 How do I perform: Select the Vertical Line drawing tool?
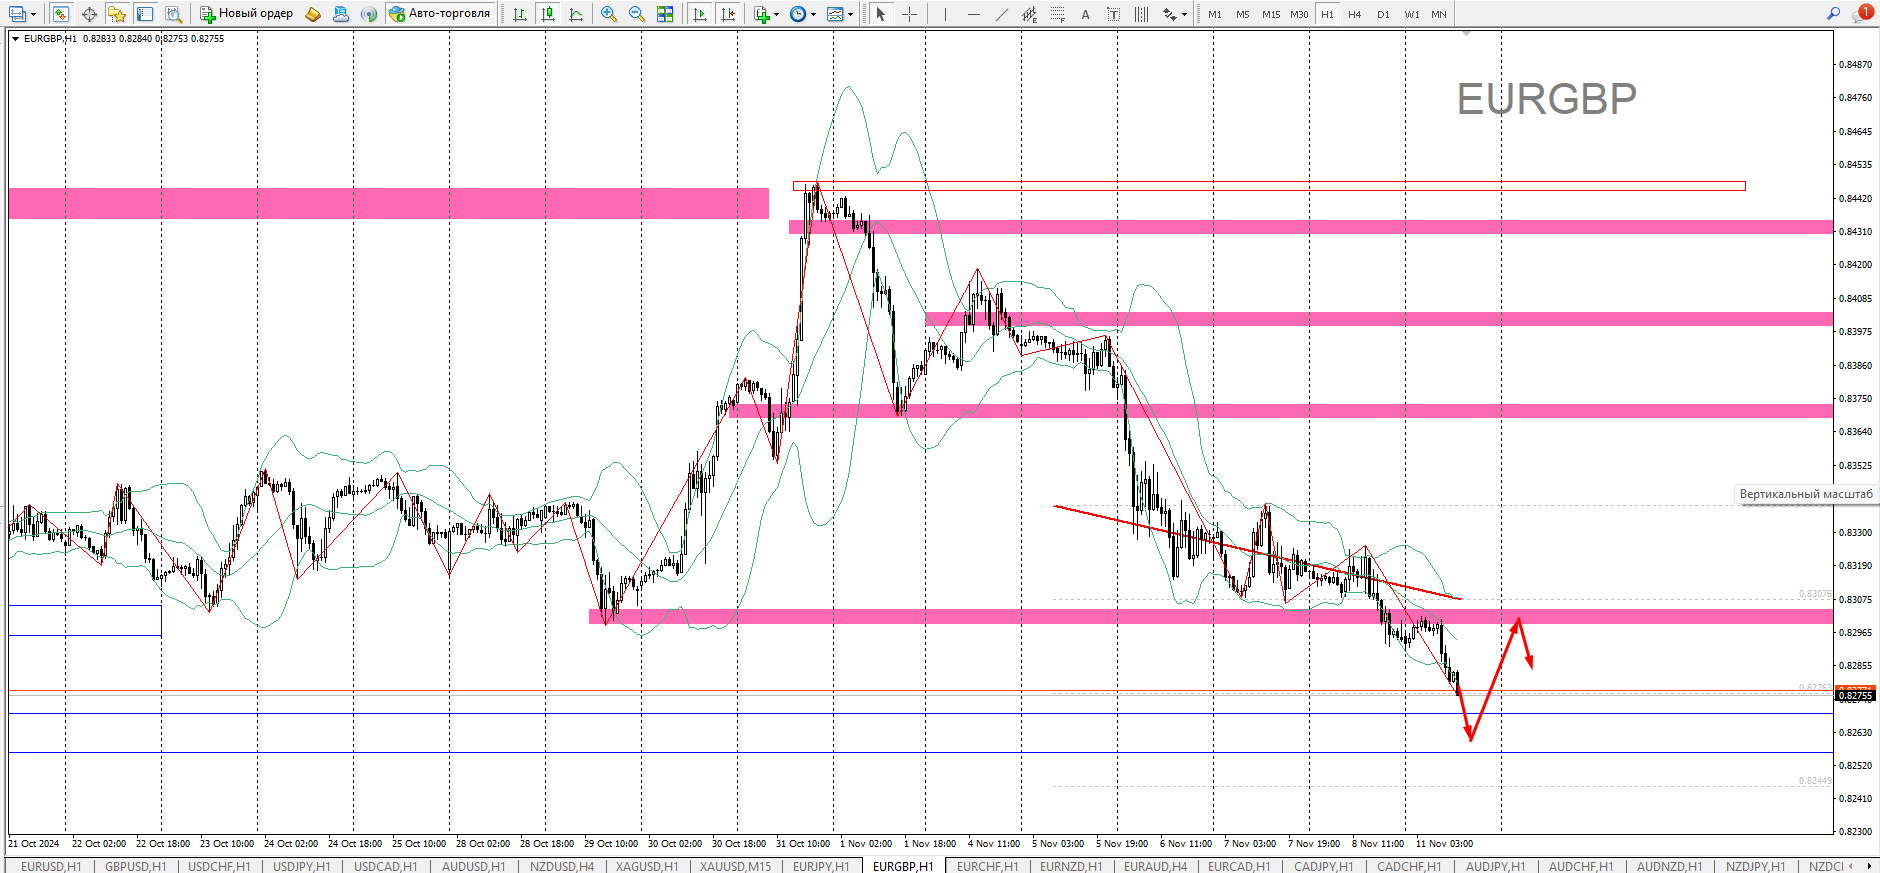(945, 14)
